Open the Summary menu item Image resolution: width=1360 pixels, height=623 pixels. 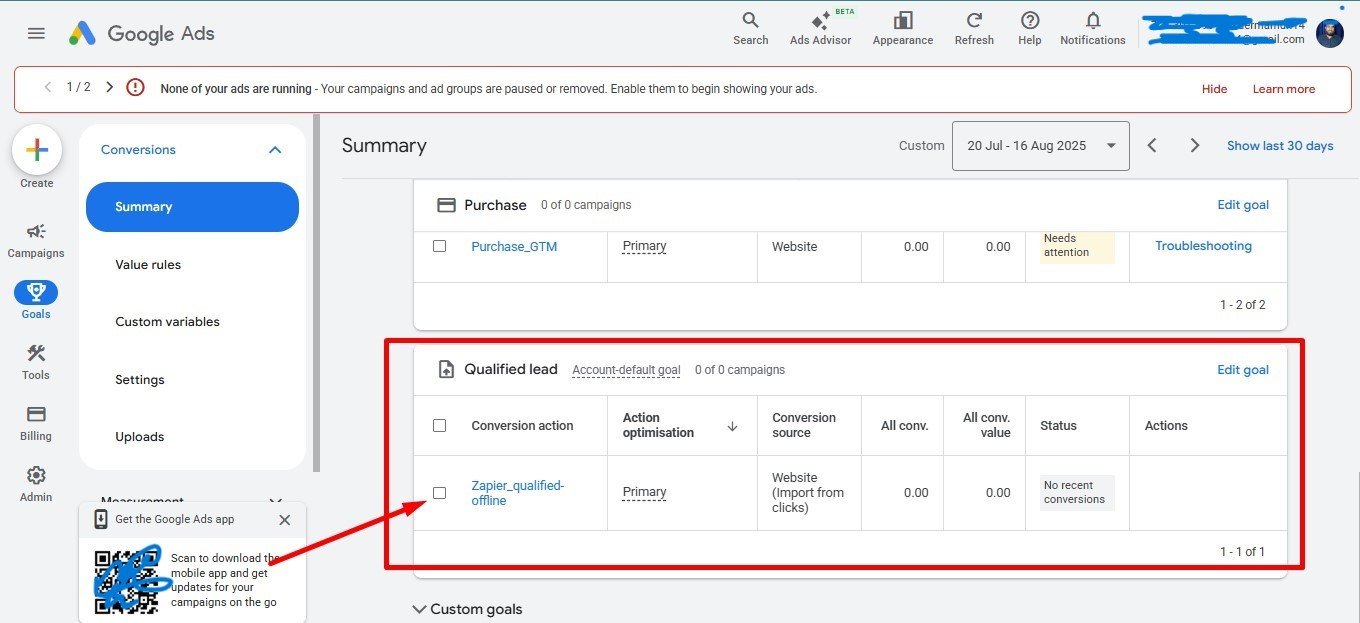192,207
